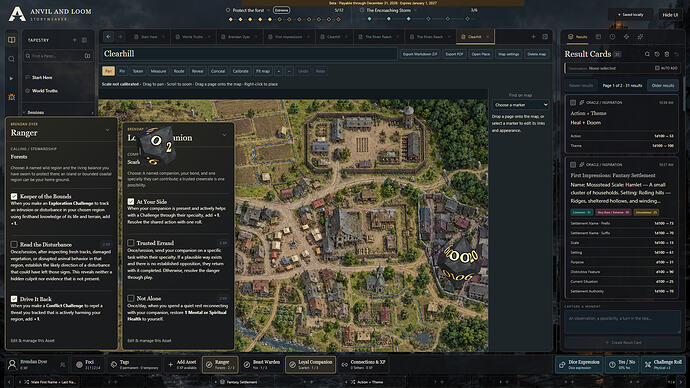Switch to the World Truths tab

tap(192, 37)
